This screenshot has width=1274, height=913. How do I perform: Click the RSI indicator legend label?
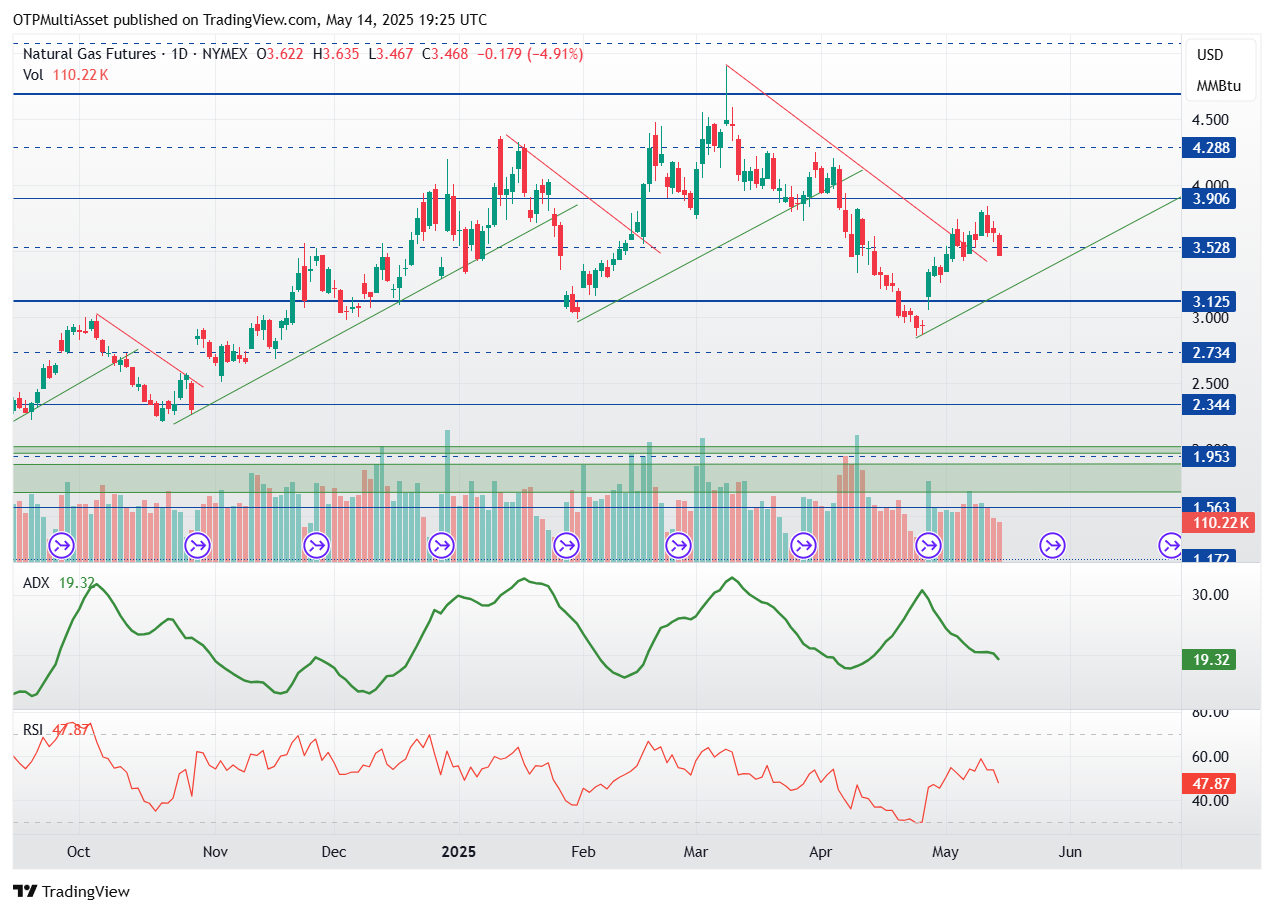pyautogui.click(x=33, y=730)
